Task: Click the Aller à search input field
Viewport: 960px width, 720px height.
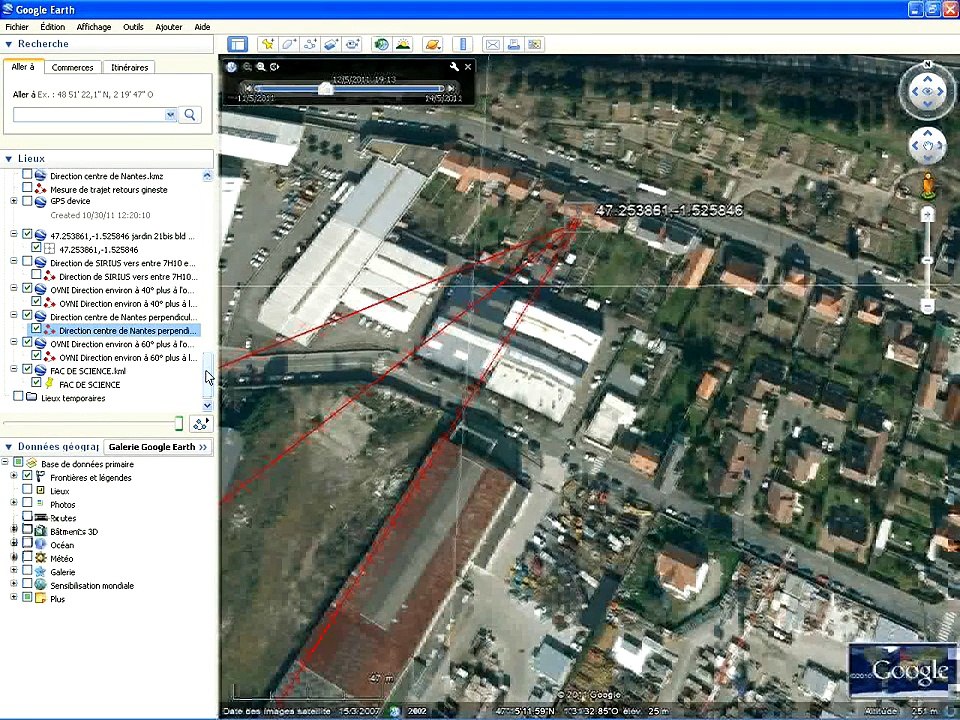Action: [89, 114]
